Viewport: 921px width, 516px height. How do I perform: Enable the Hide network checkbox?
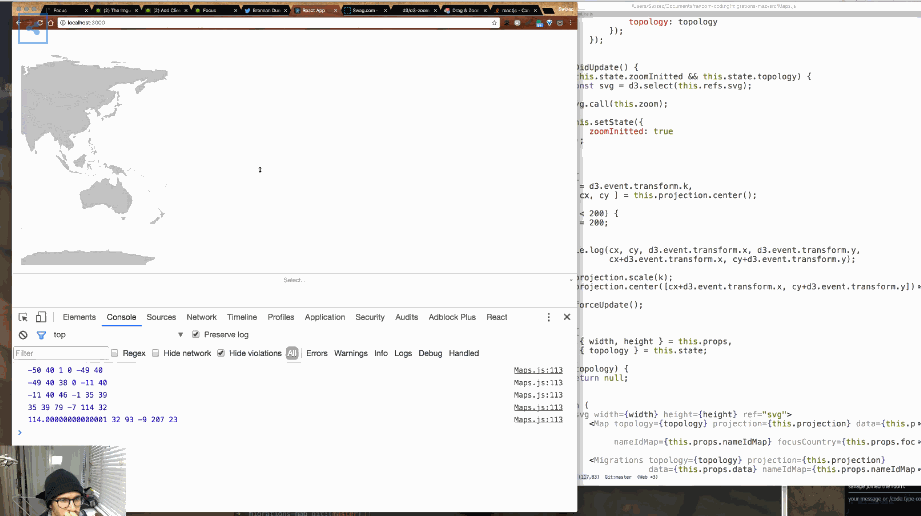(156, 353)
